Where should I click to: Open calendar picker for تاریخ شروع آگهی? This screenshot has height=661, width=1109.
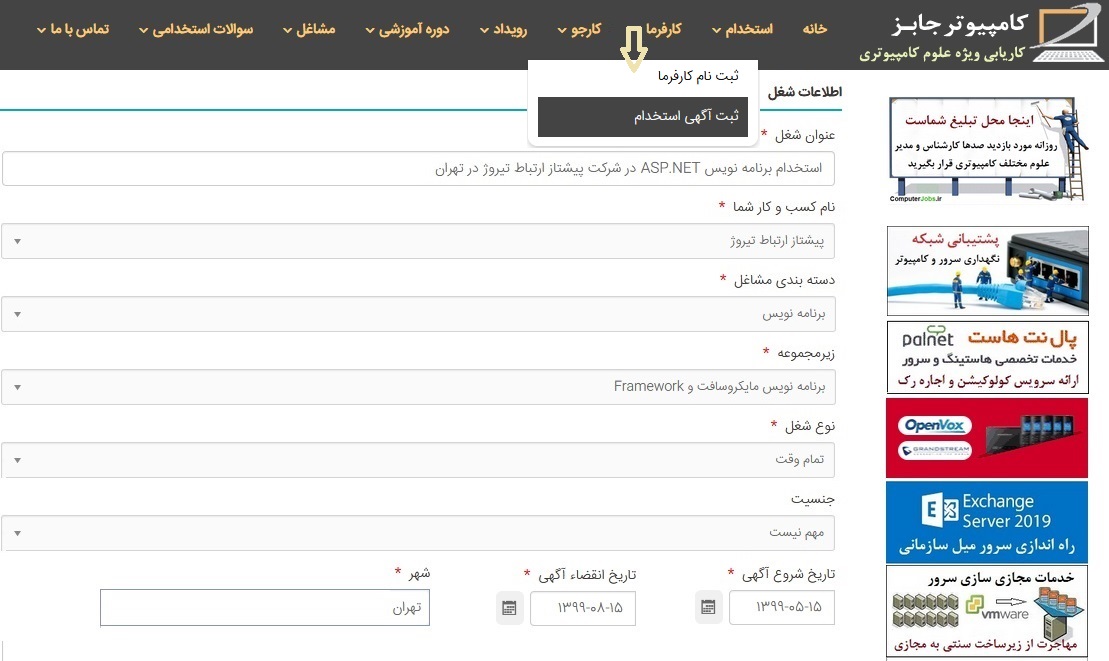(708, 607)
